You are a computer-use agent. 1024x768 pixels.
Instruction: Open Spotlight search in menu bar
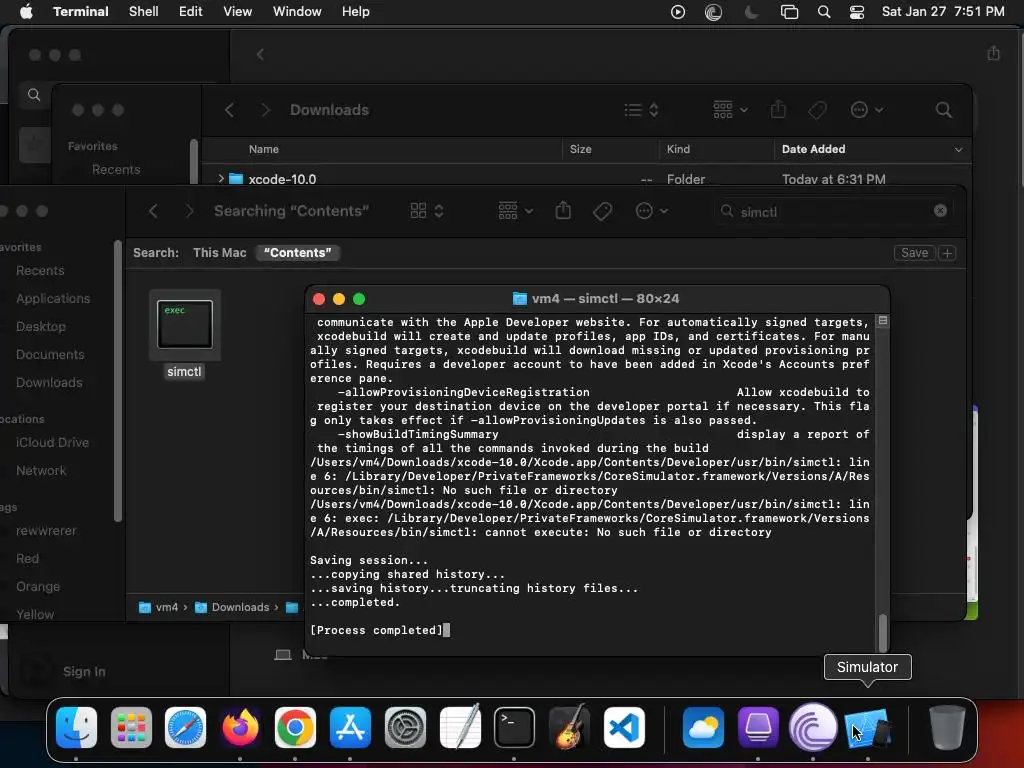pos(824,12)
